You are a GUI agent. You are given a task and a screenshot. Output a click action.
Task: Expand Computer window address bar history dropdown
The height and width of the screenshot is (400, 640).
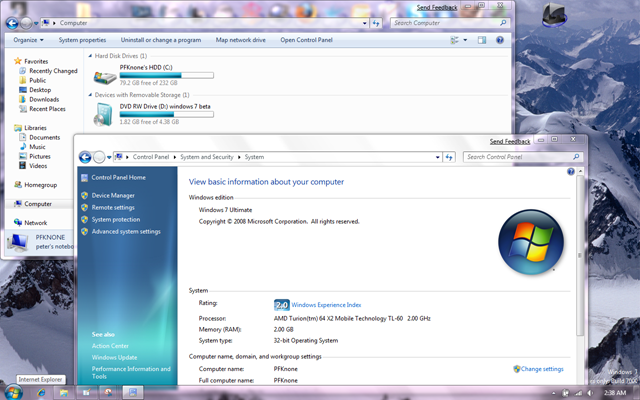[x=364, y=23]
